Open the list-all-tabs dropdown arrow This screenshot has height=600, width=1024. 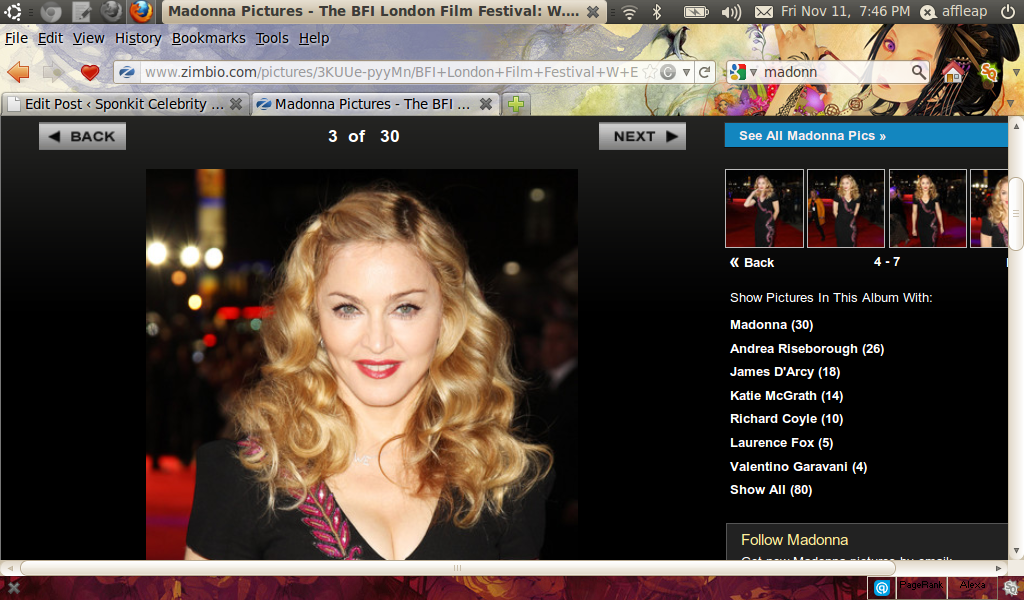[1012, 104]
